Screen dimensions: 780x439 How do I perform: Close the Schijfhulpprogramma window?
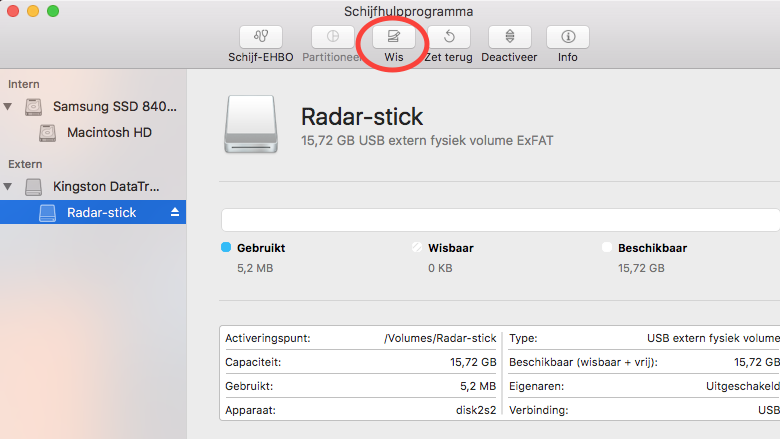(13, 11)
